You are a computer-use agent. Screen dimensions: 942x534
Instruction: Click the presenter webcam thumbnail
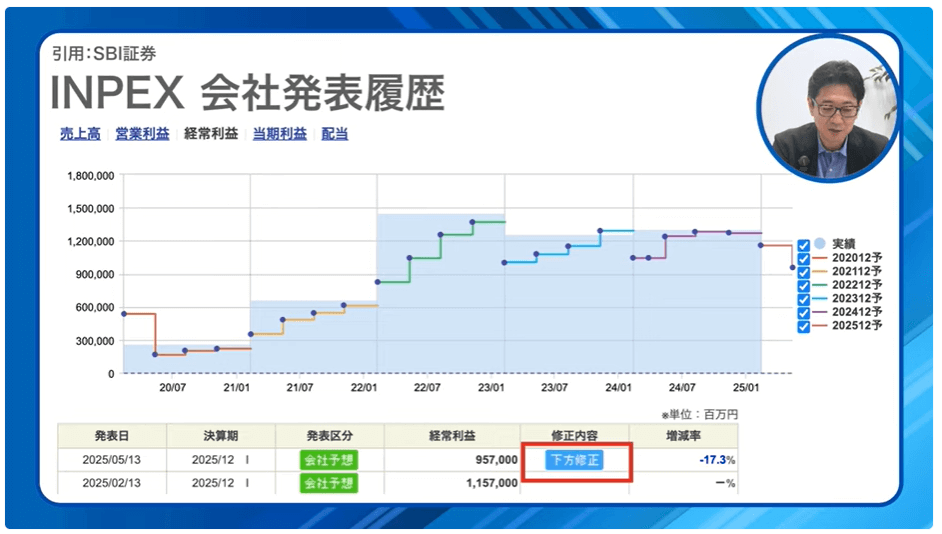(x=829, y=109)
